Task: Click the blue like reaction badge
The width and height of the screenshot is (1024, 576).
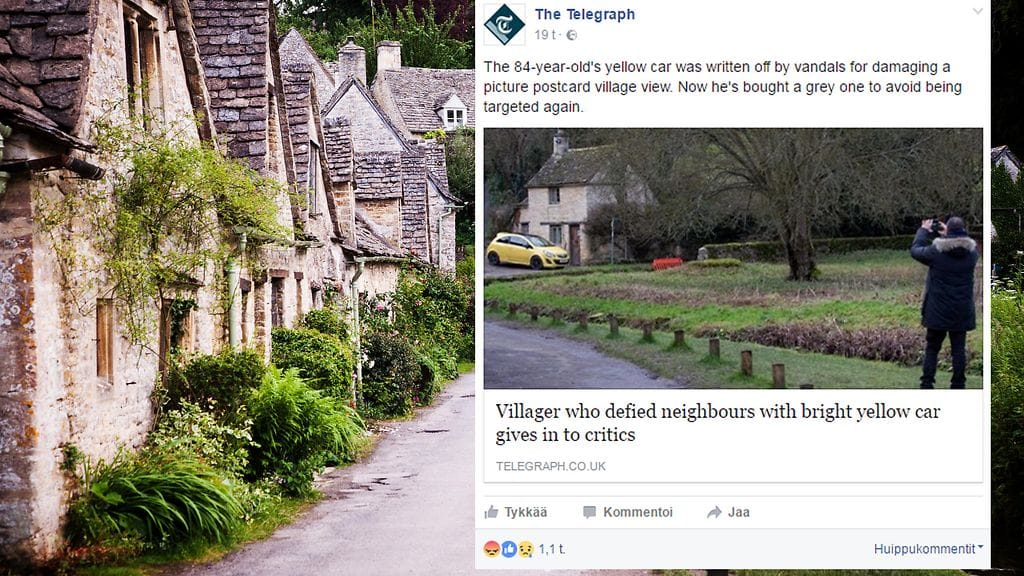Action: [x=509, y=549]
